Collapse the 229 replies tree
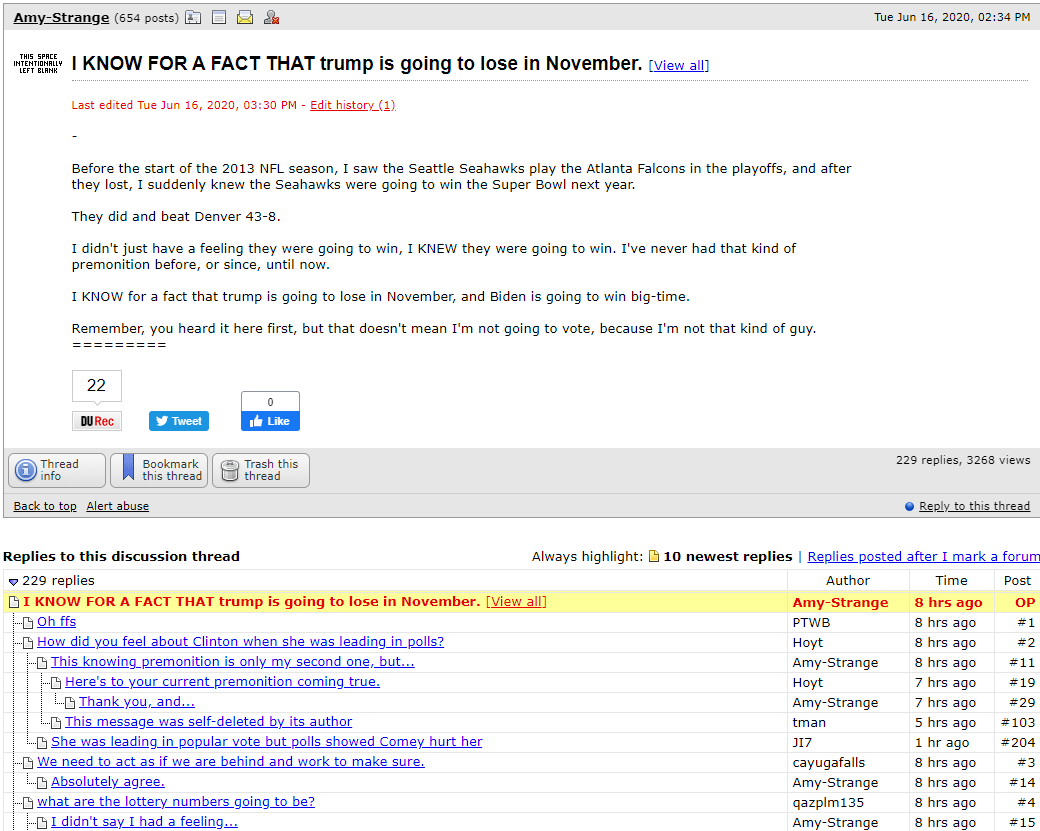This screenshot has width=1040, height=831. (x=13, y=582)
